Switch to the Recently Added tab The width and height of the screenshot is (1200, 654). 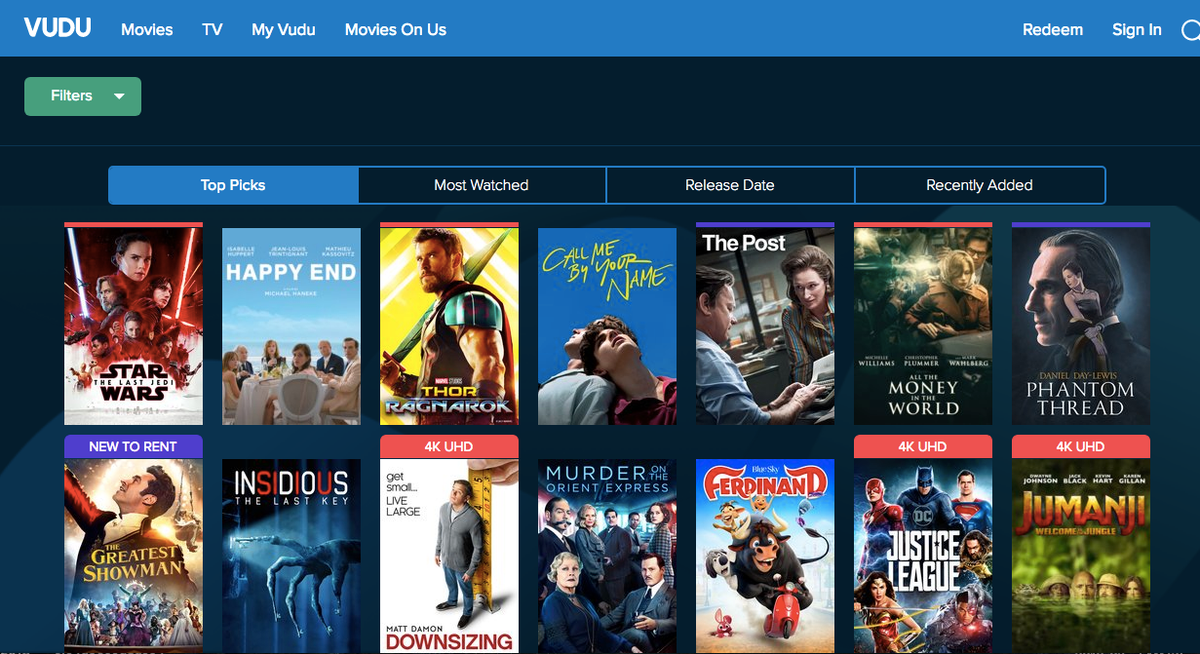click(x=979, y=185)
